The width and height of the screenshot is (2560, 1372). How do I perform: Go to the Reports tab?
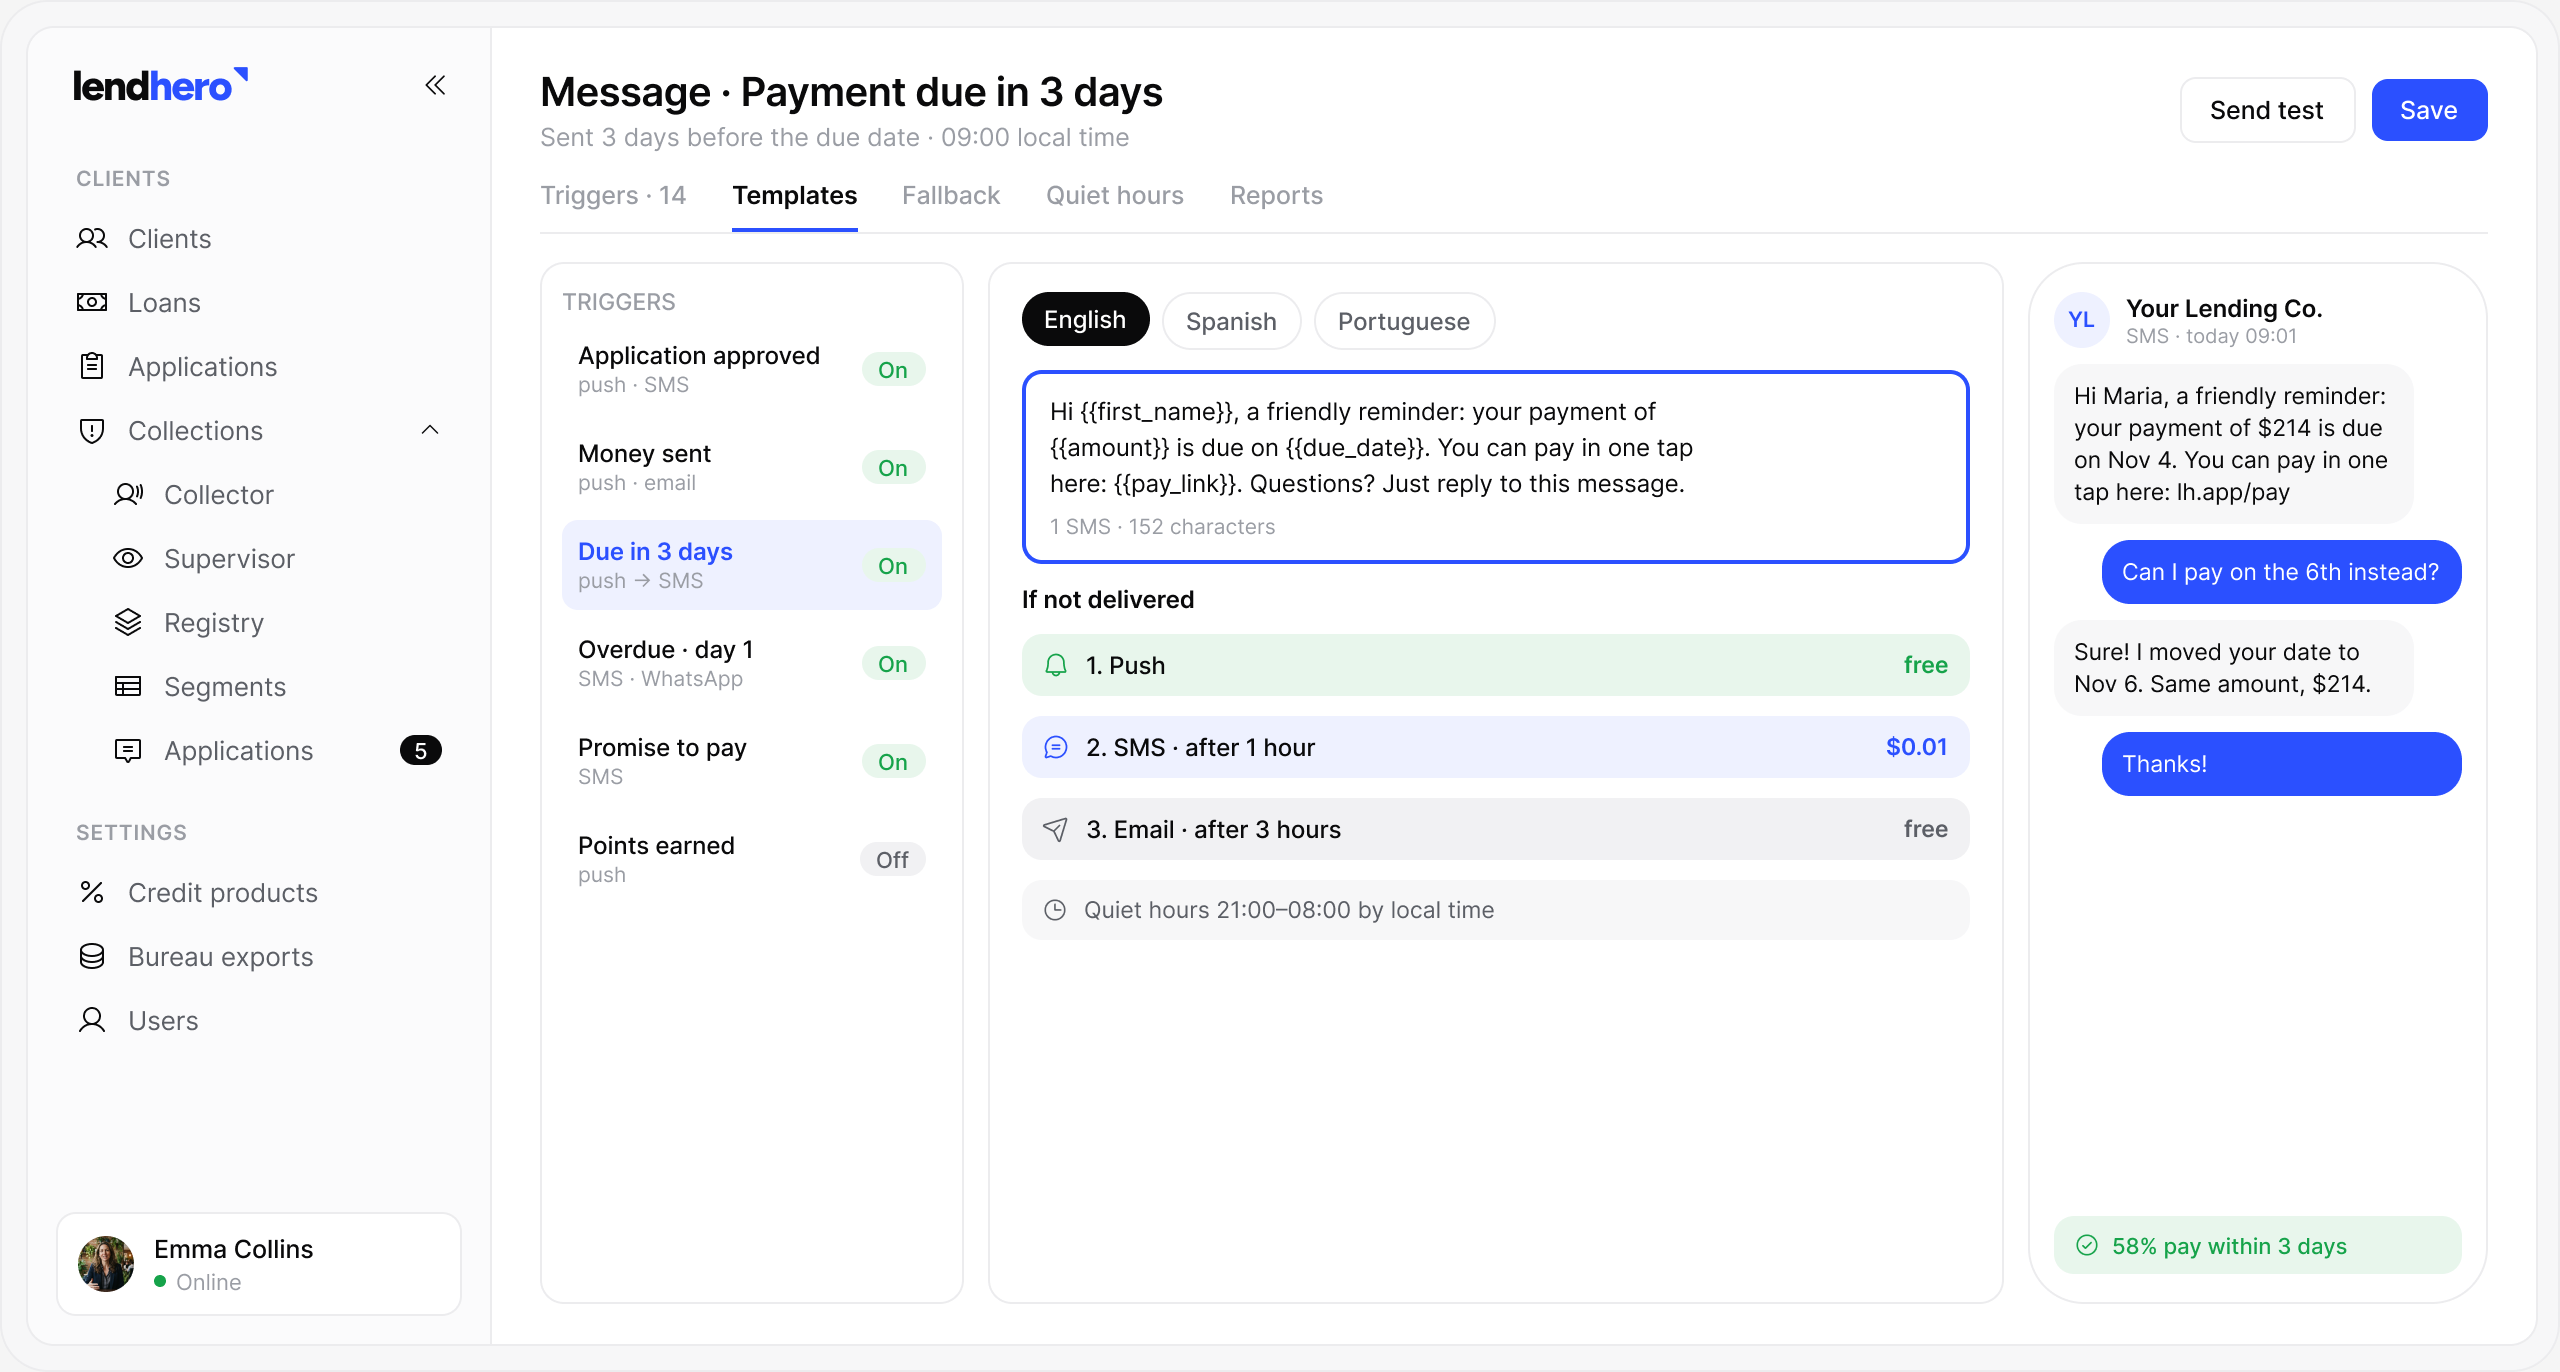coord(1276,196)
